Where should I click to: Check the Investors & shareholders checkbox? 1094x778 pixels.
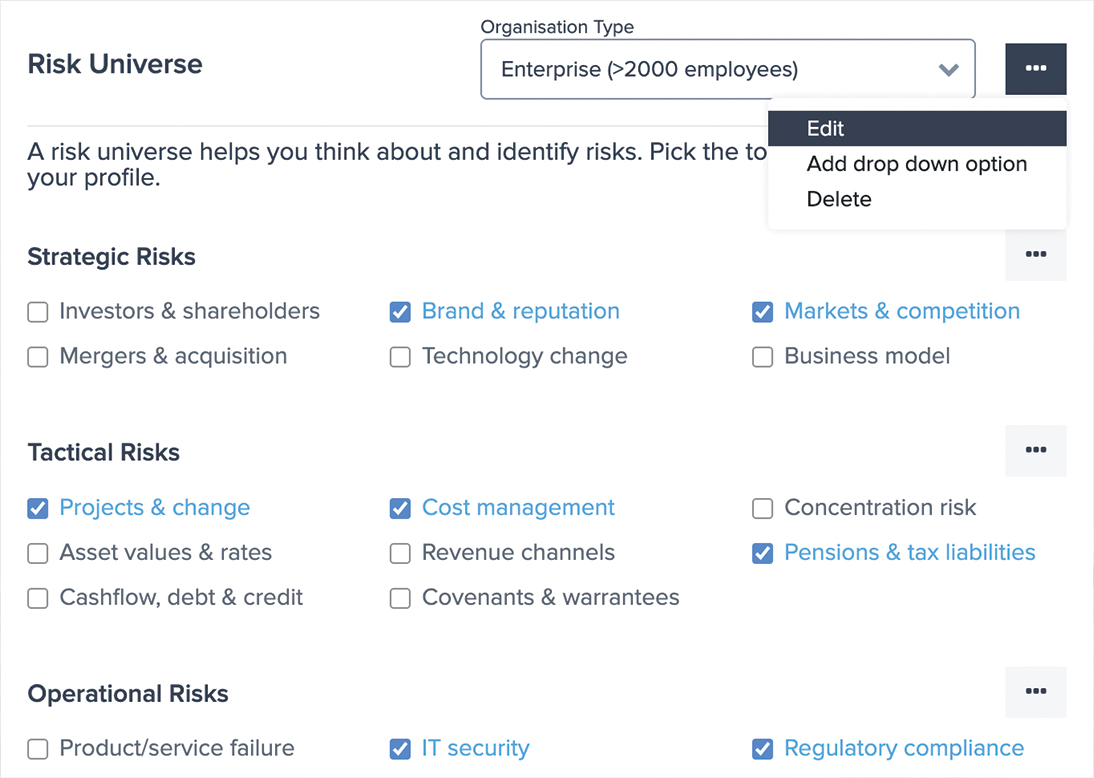pos(38,312)
